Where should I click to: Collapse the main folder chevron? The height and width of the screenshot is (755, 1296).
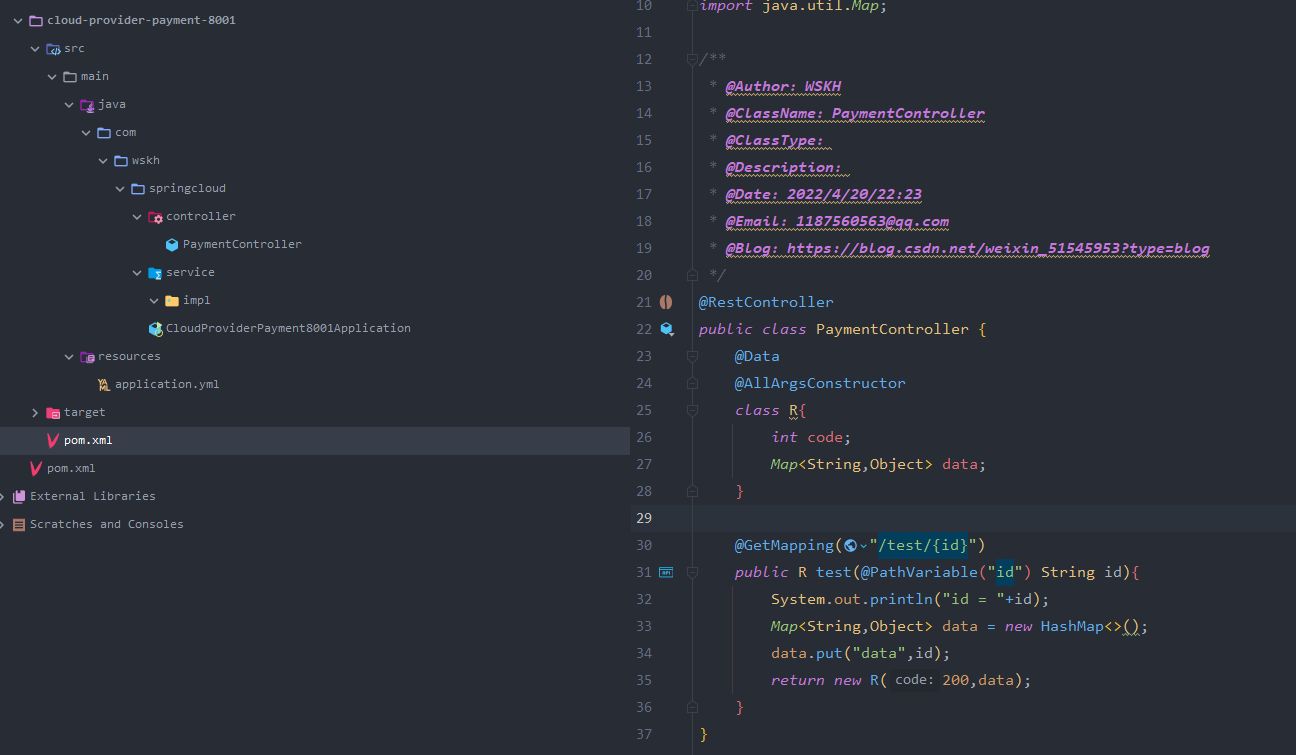pos(52,76)
